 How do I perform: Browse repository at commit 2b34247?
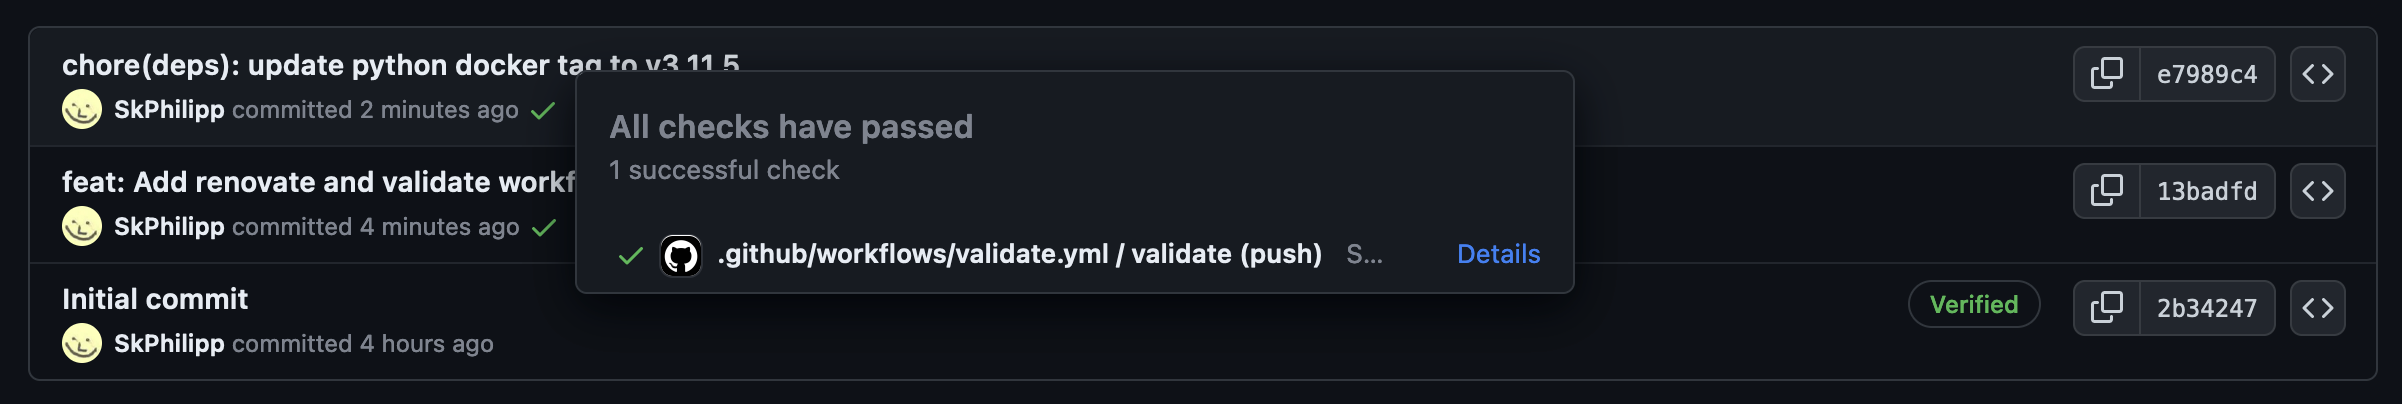tap(2318, 308)
